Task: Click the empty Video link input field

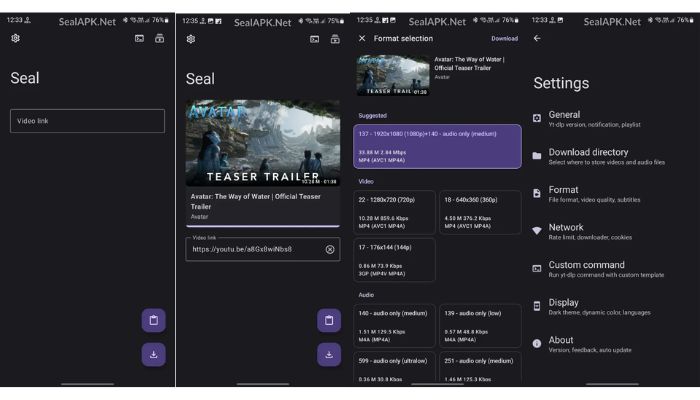Action: tap(87, 121)
